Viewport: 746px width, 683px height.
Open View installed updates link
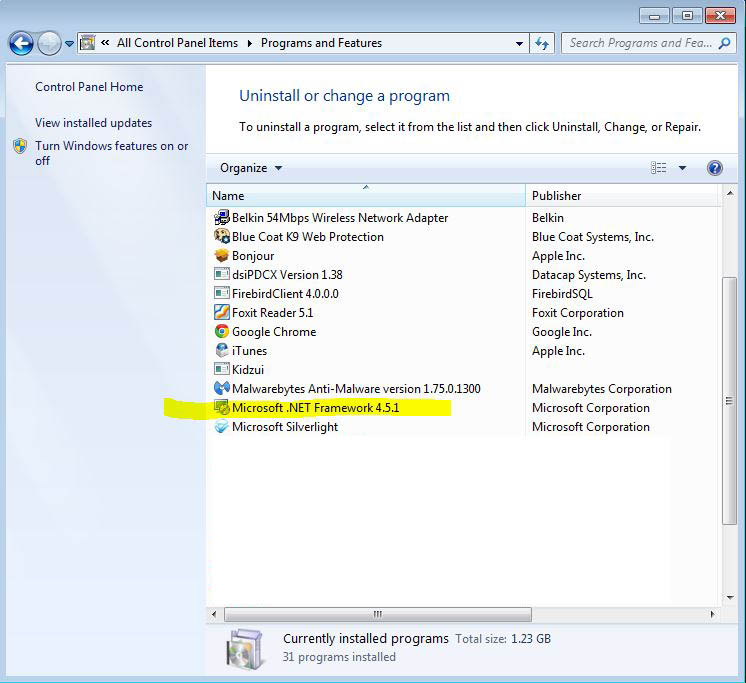pos(93,123)
